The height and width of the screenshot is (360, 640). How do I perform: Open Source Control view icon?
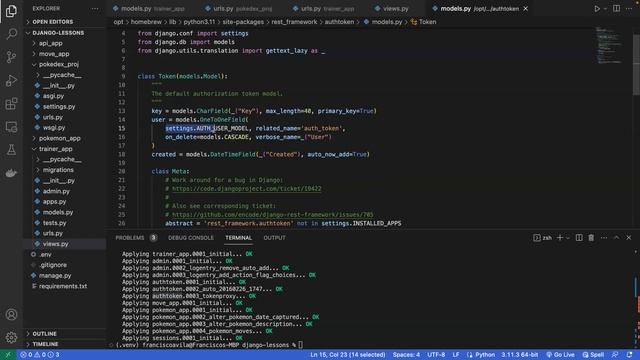[x=11, y=57]
